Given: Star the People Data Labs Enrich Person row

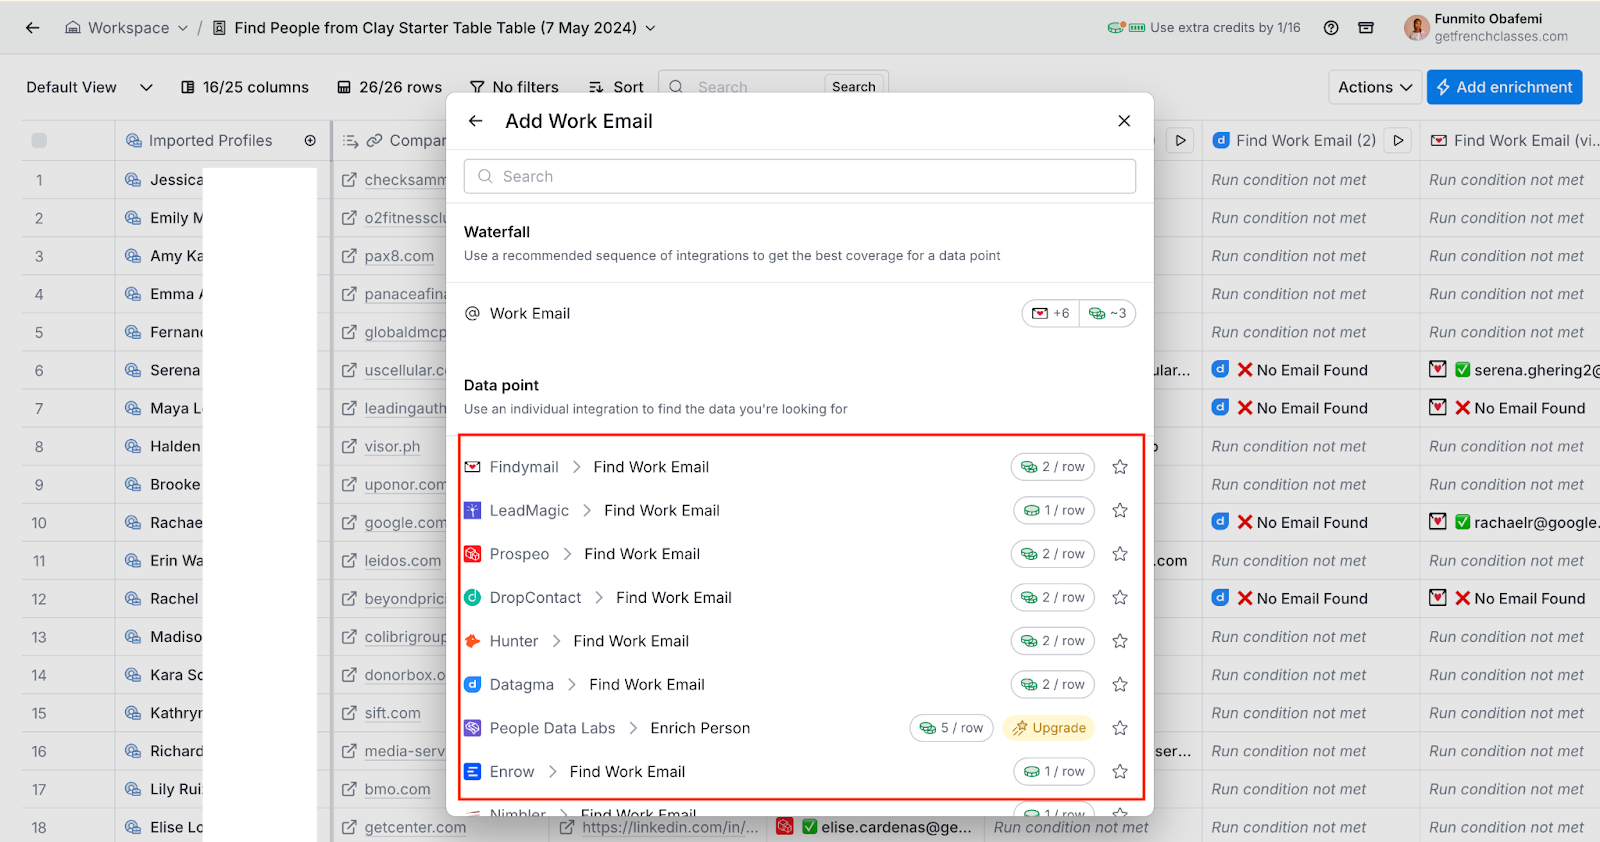Looking at the screenshot, I should pyautogui.click(x=1120, y=728).
